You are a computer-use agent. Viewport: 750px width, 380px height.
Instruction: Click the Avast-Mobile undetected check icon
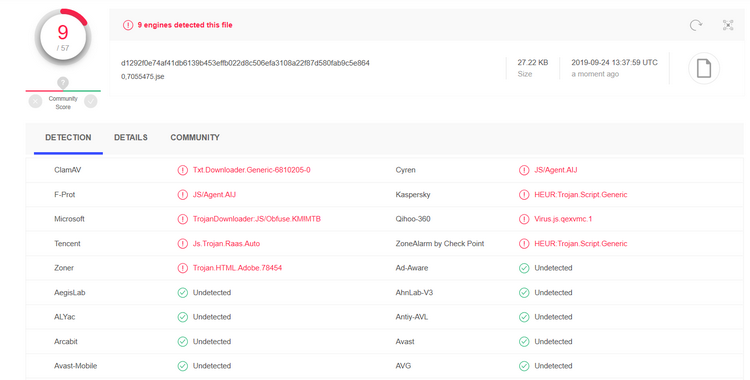(x=183, y=366)
